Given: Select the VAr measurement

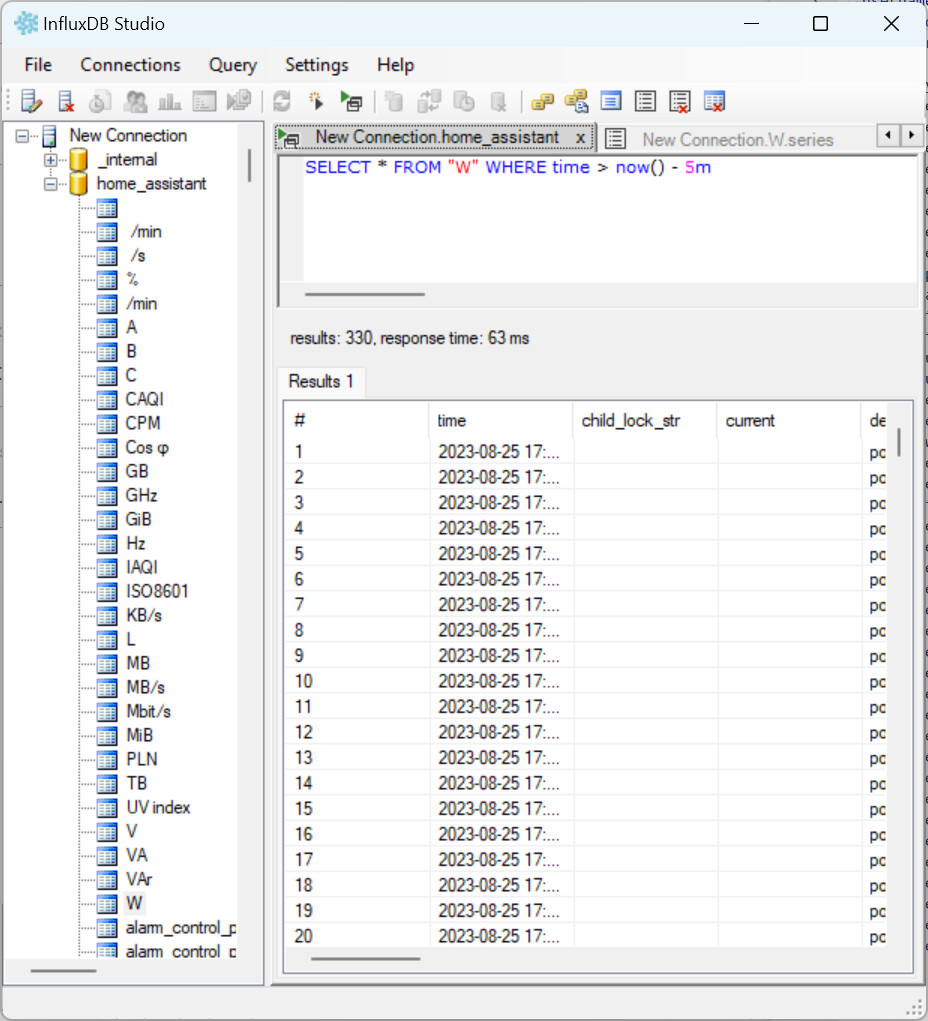Looking at the screenshot, I should [139, 879].
